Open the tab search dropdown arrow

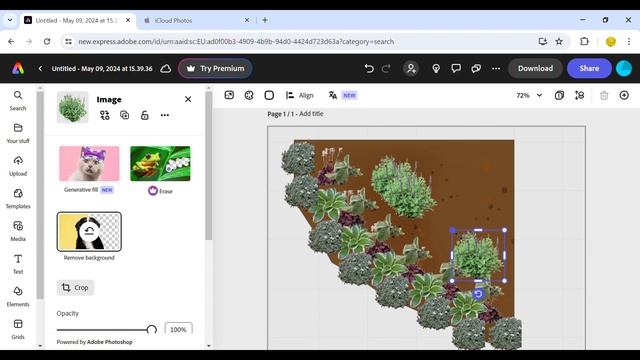tap(10, 20)
